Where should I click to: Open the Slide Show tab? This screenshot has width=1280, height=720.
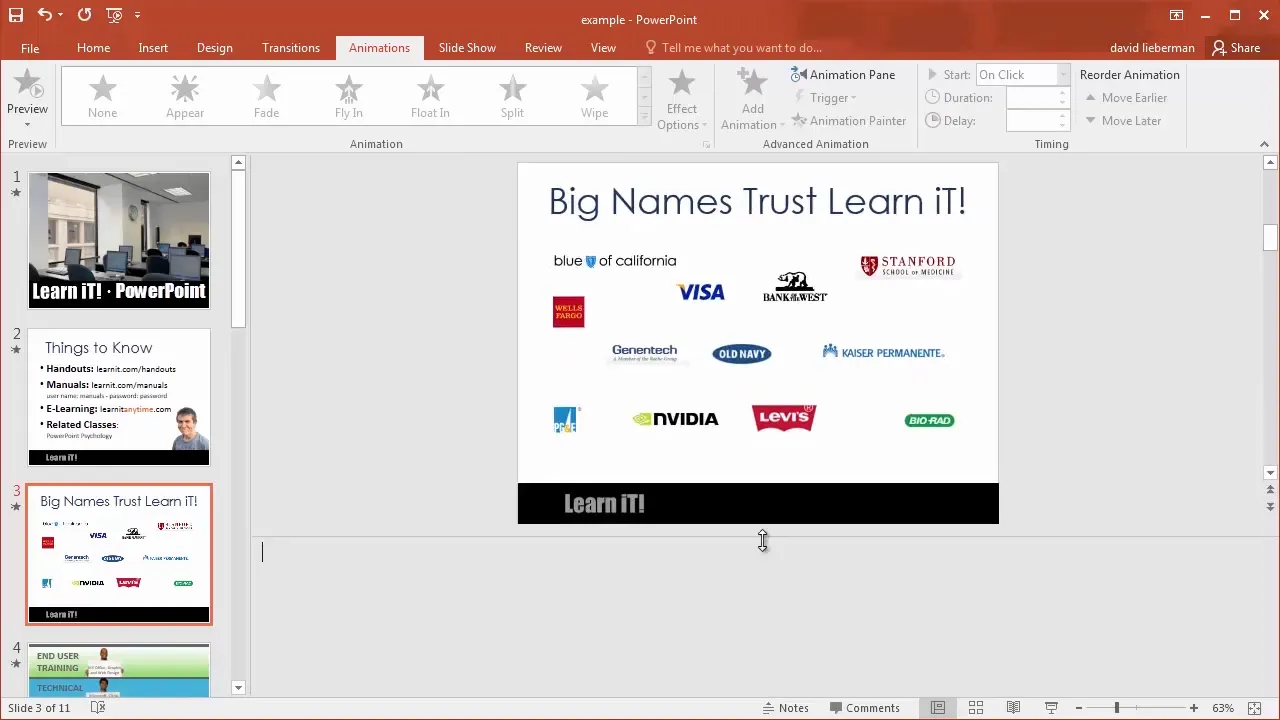point(467,48)
